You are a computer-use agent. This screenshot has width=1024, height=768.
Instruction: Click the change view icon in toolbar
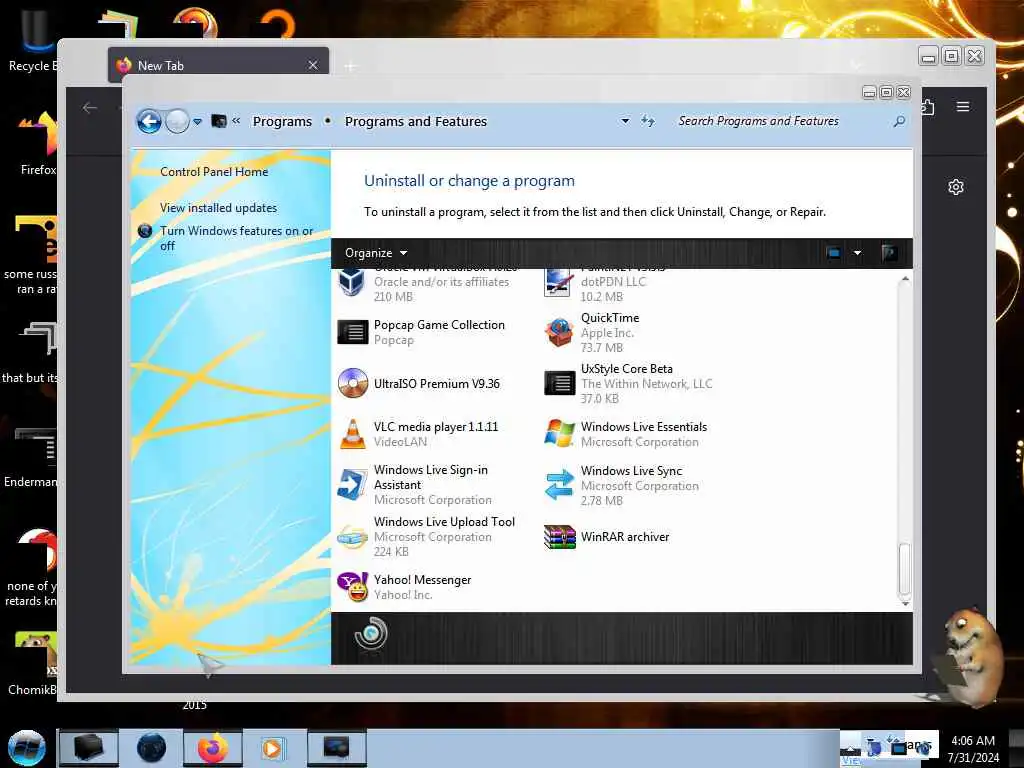click(x=833, y=253)
